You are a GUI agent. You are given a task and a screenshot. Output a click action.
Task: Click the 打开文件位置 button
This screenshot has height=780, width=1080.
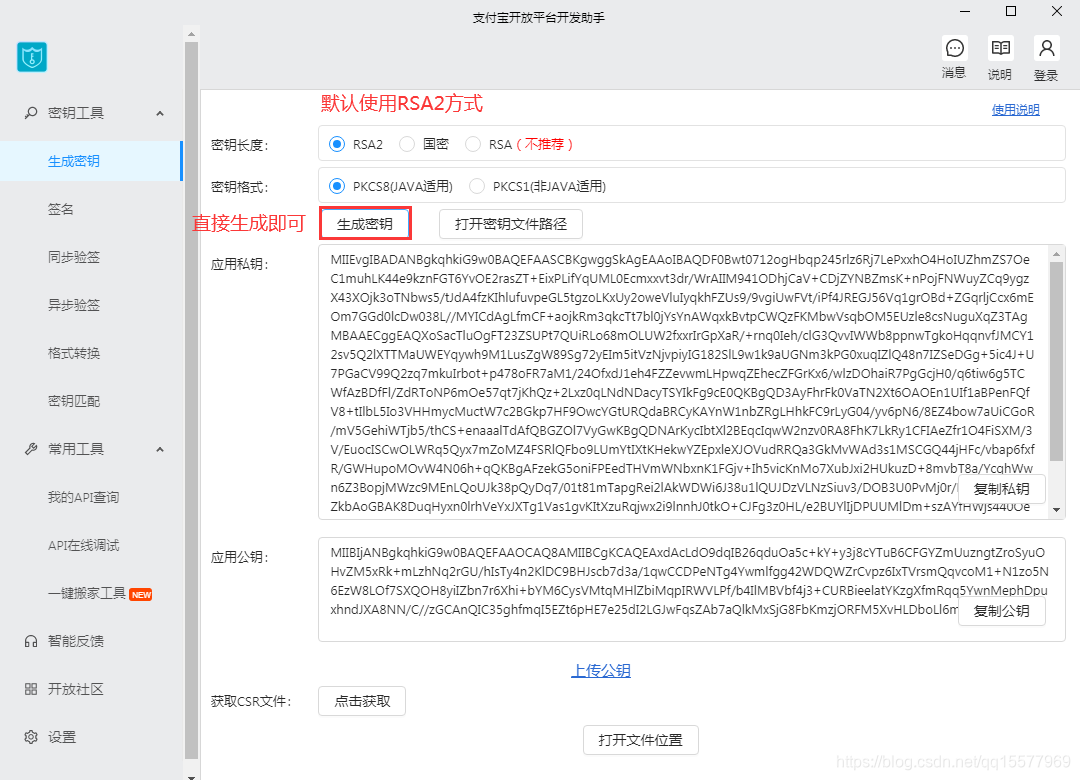(x=641, y=740)
